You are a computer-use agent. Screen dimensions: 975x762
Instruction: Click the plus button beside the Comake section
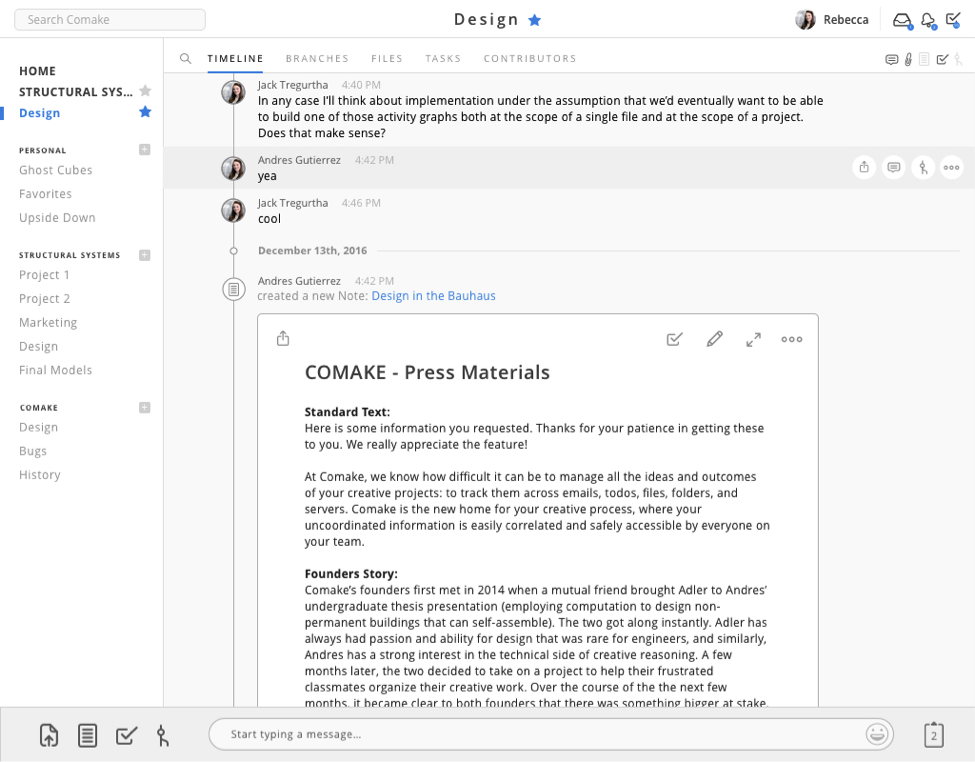click(144, 407)
